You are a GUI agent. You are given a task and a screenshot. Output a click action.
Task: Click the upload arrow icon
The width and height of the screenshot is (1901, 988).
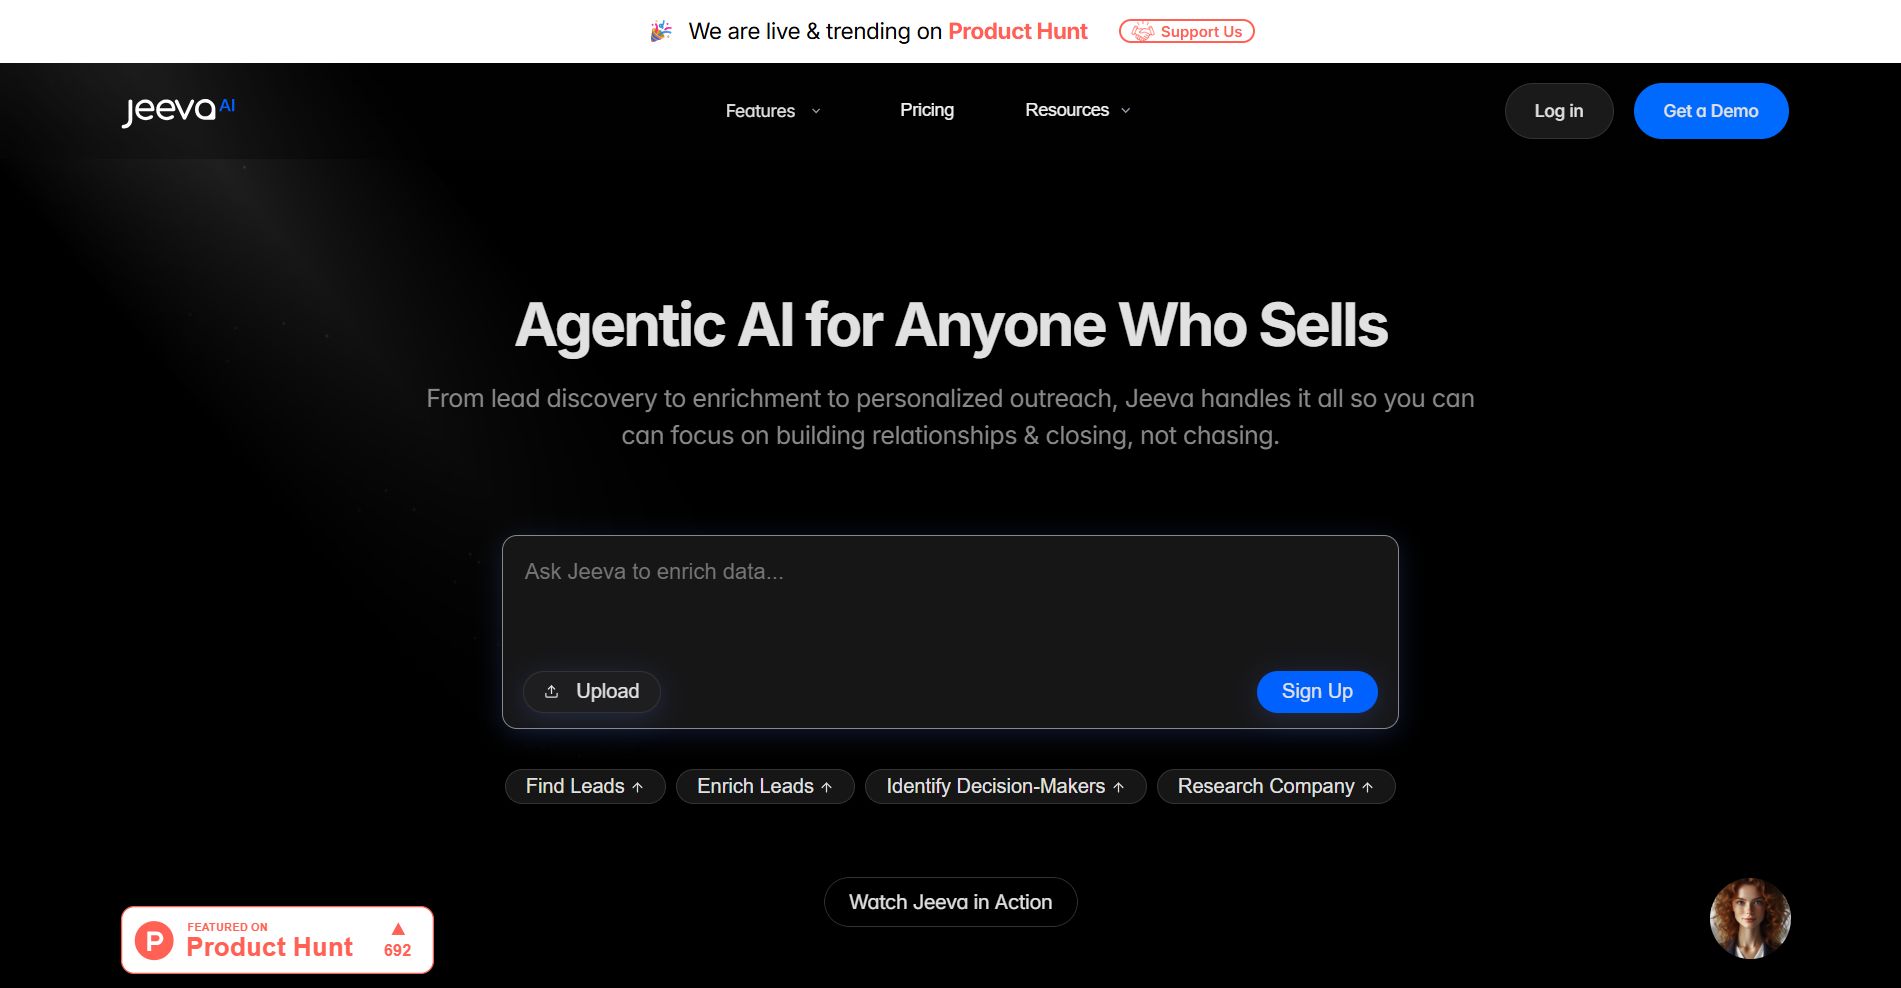coord(551,692)
